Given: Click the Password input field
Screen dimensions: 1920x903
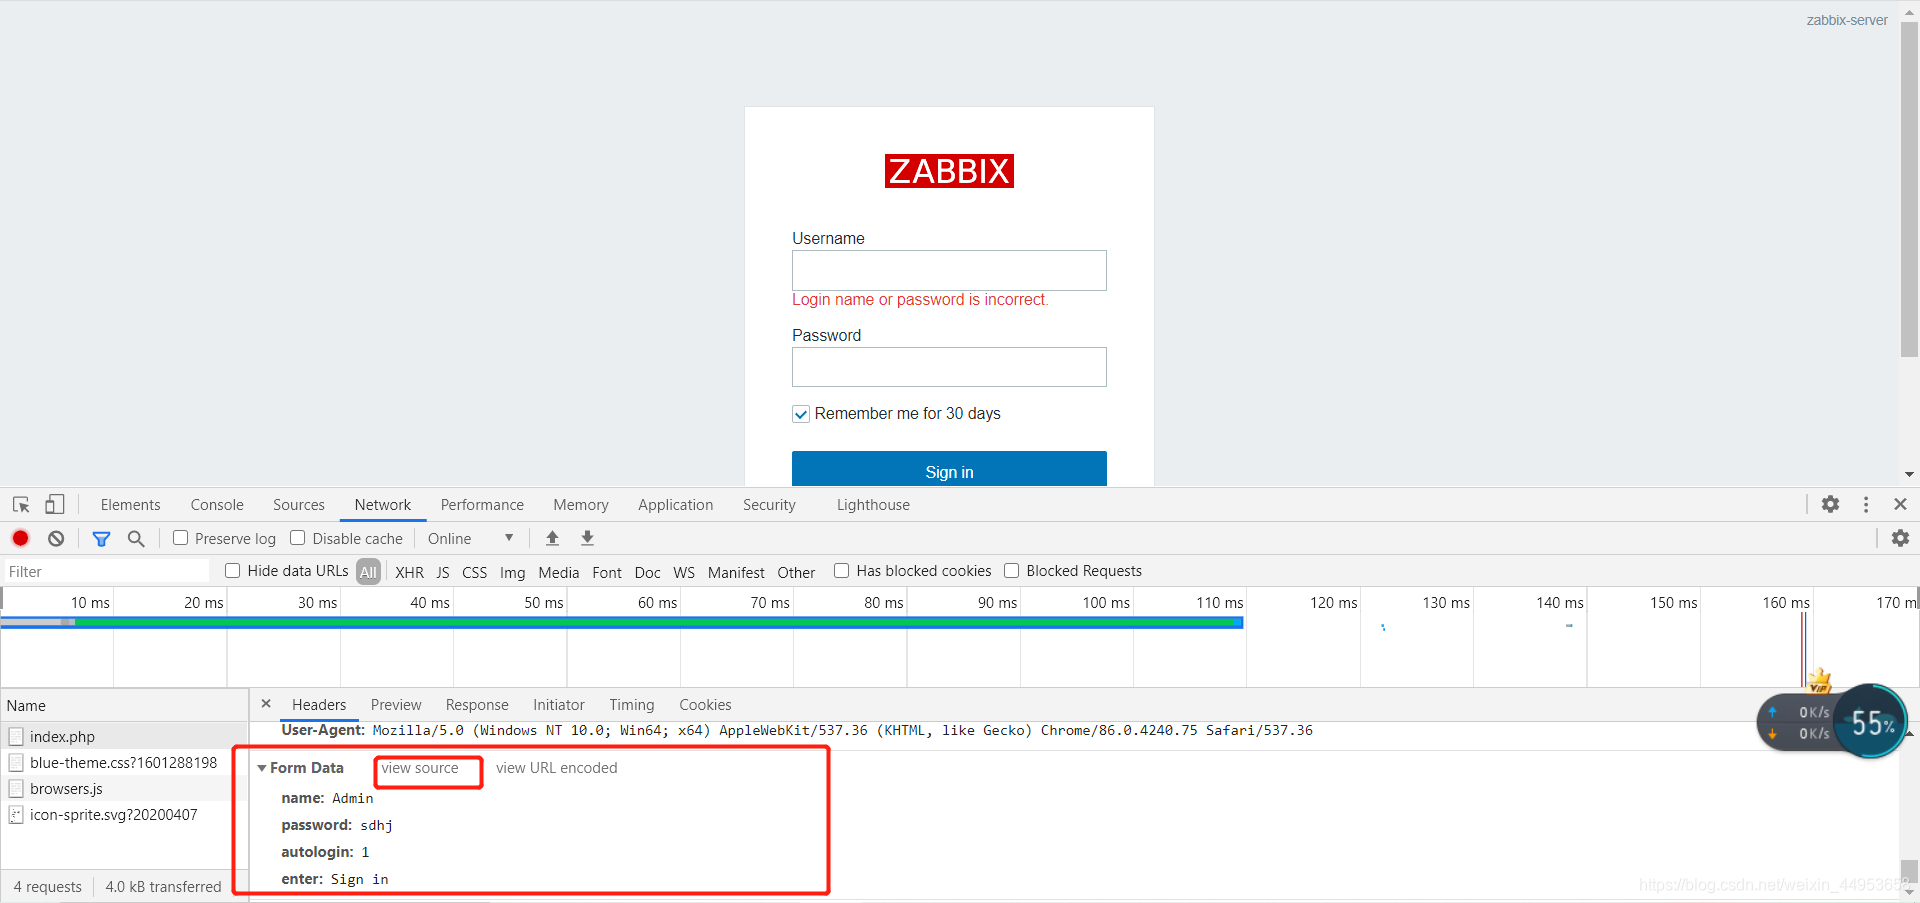Looking at the screenshot, I should click(949, 367).
